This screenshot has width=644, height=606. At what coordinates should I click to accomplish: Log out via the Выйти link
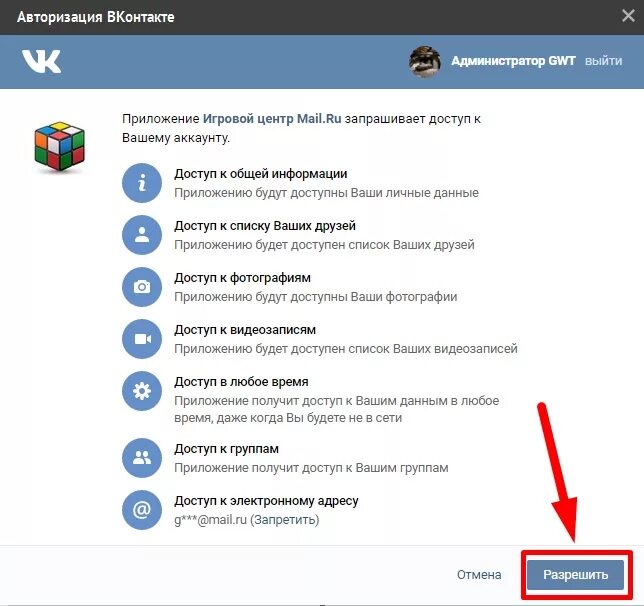pyautogui.click(x=603, y=61)
